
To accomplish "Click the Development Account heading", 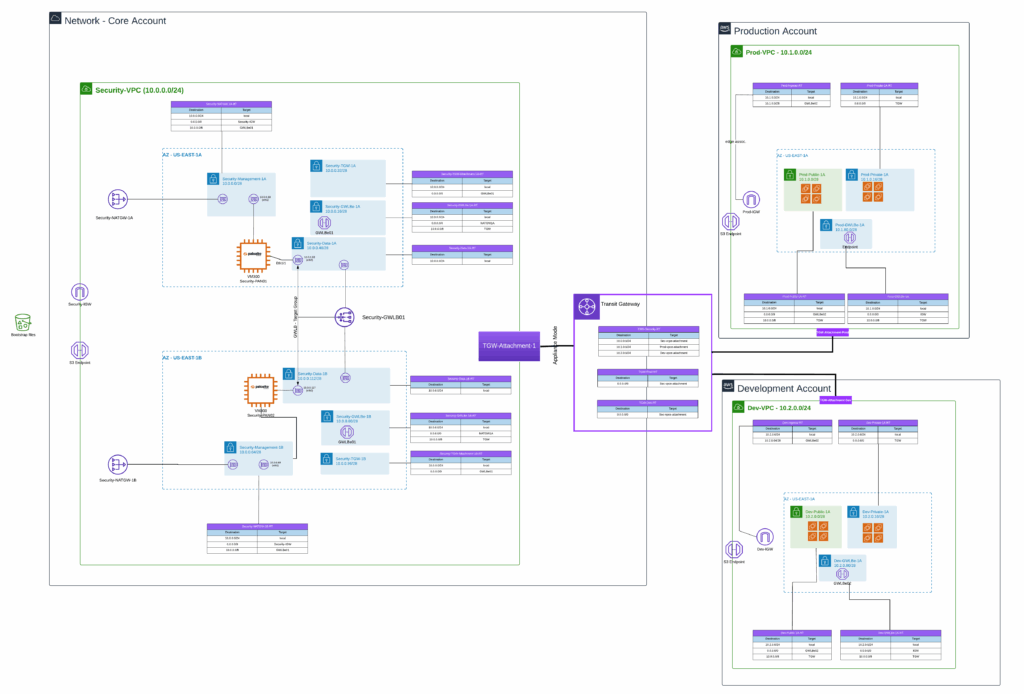I will [x=785, y=388].
